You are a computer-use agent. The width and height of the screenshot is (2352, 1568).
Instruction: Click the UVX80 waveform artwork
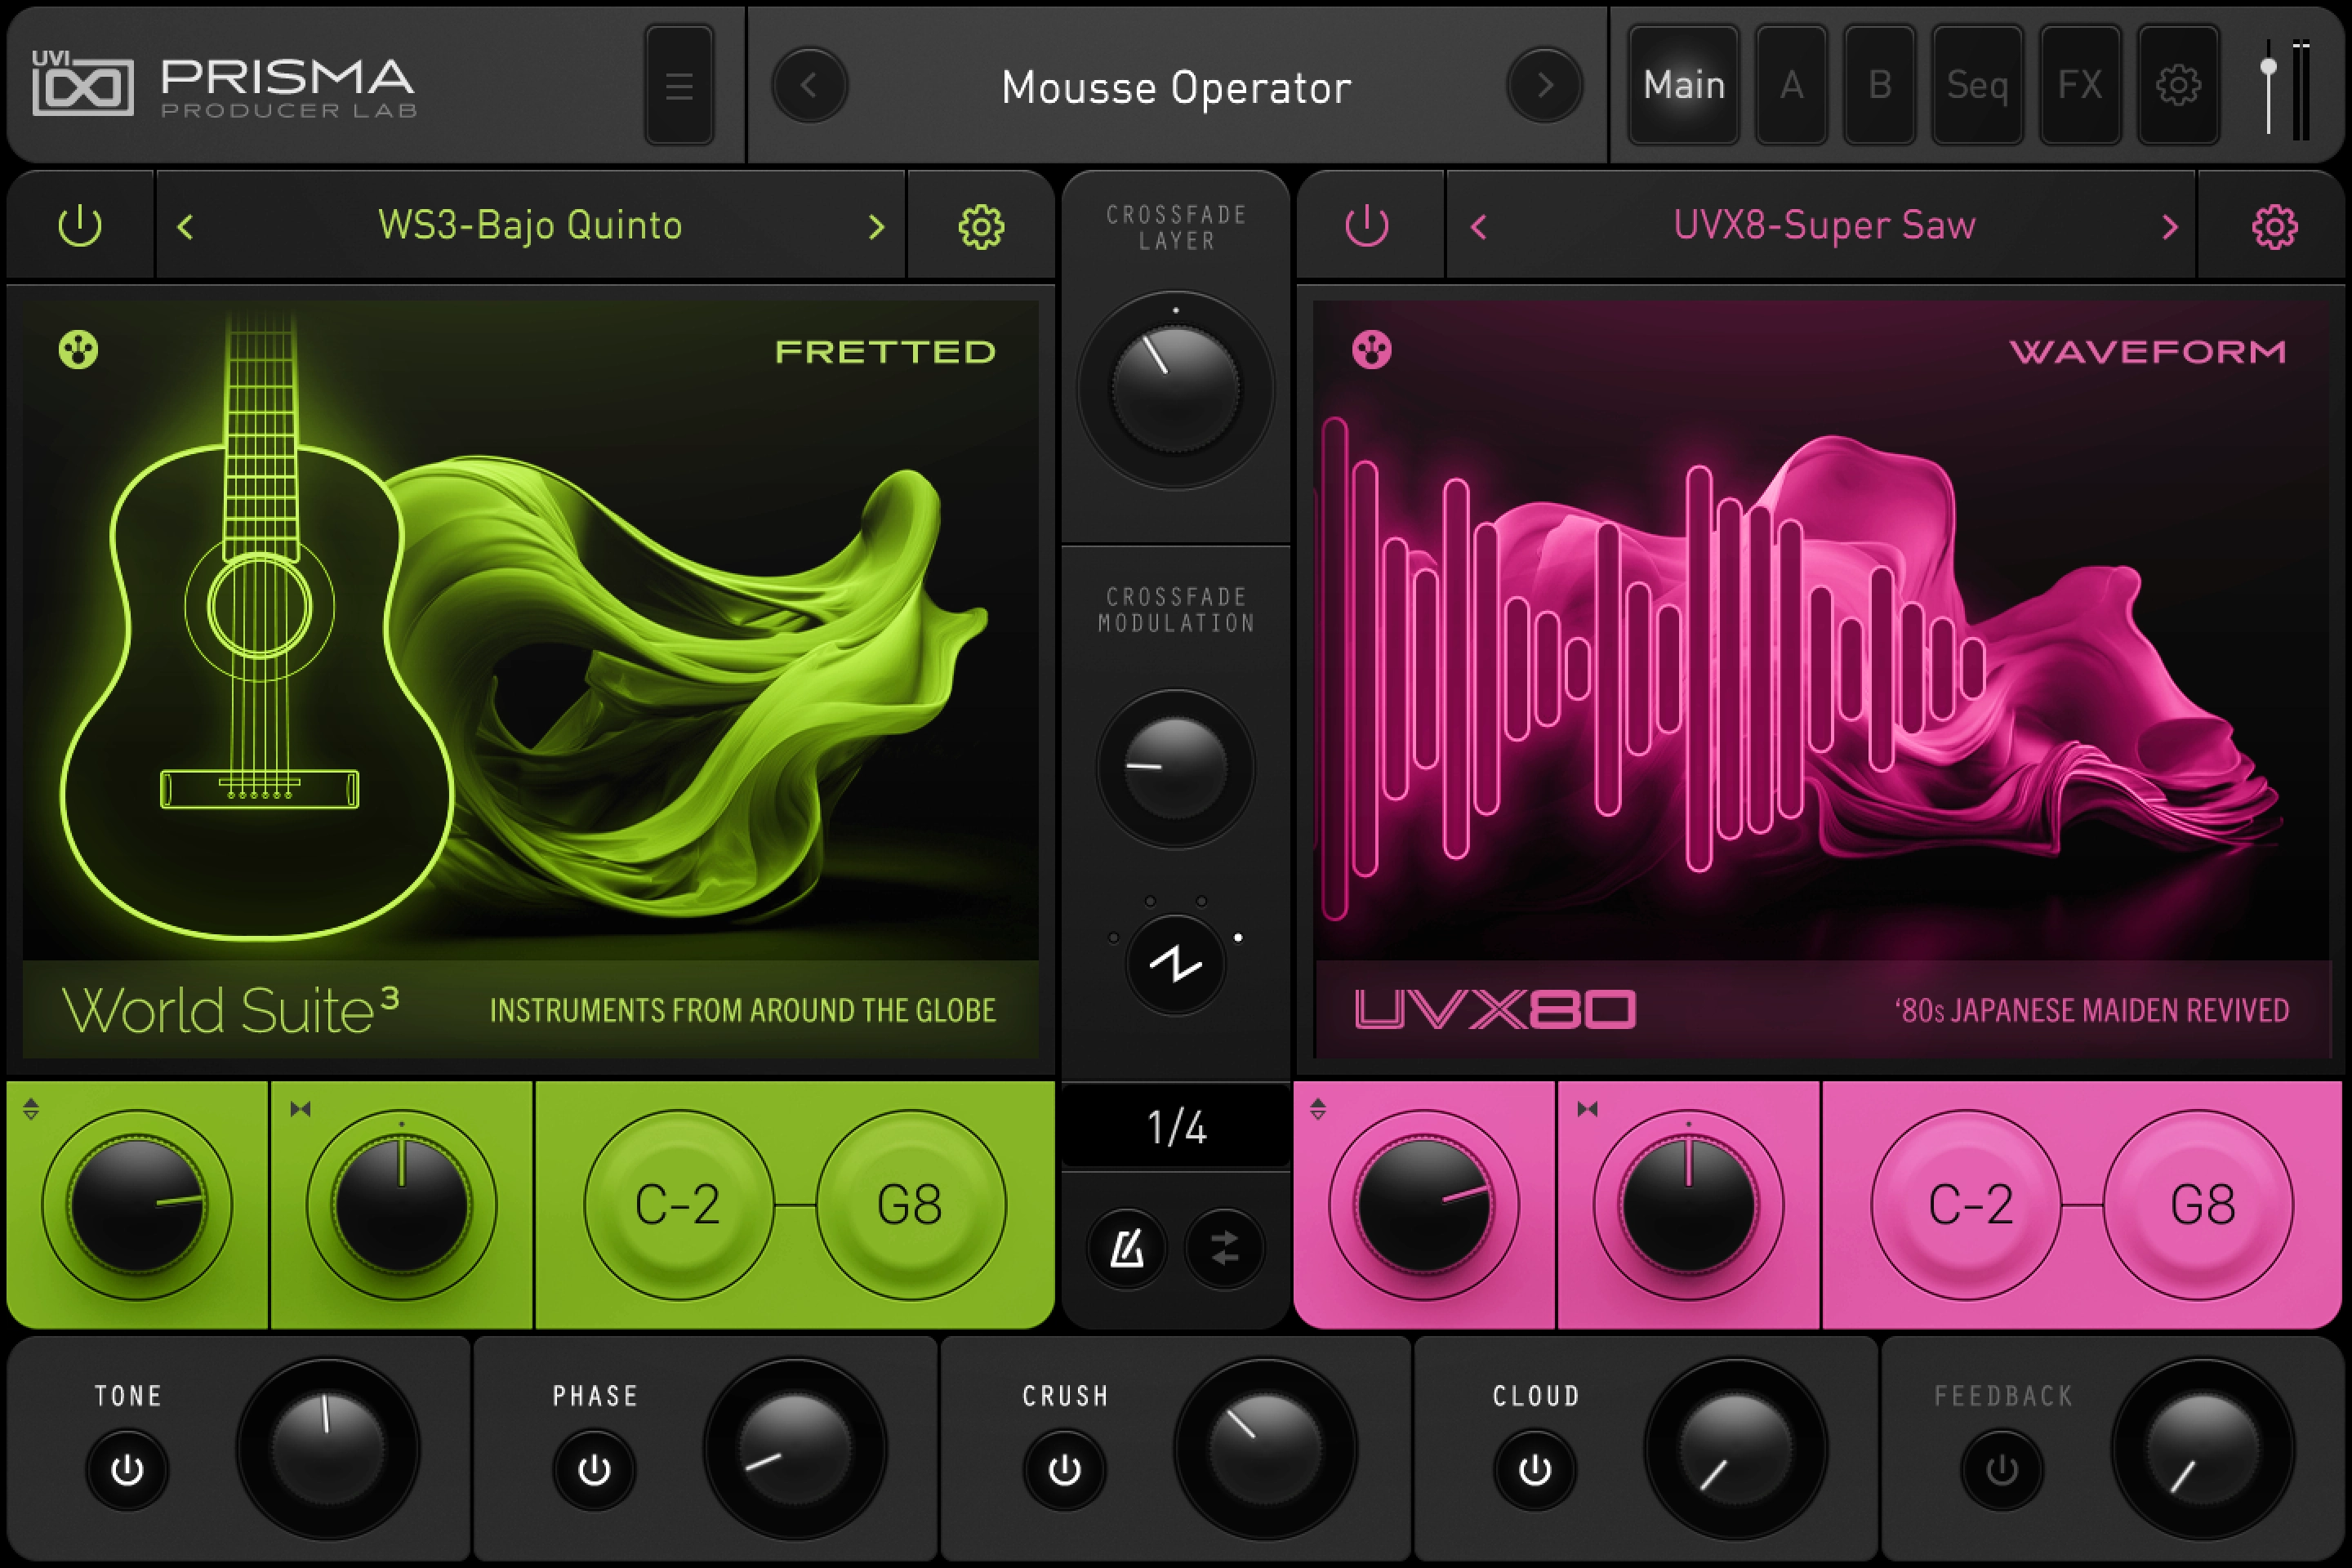1822,679
